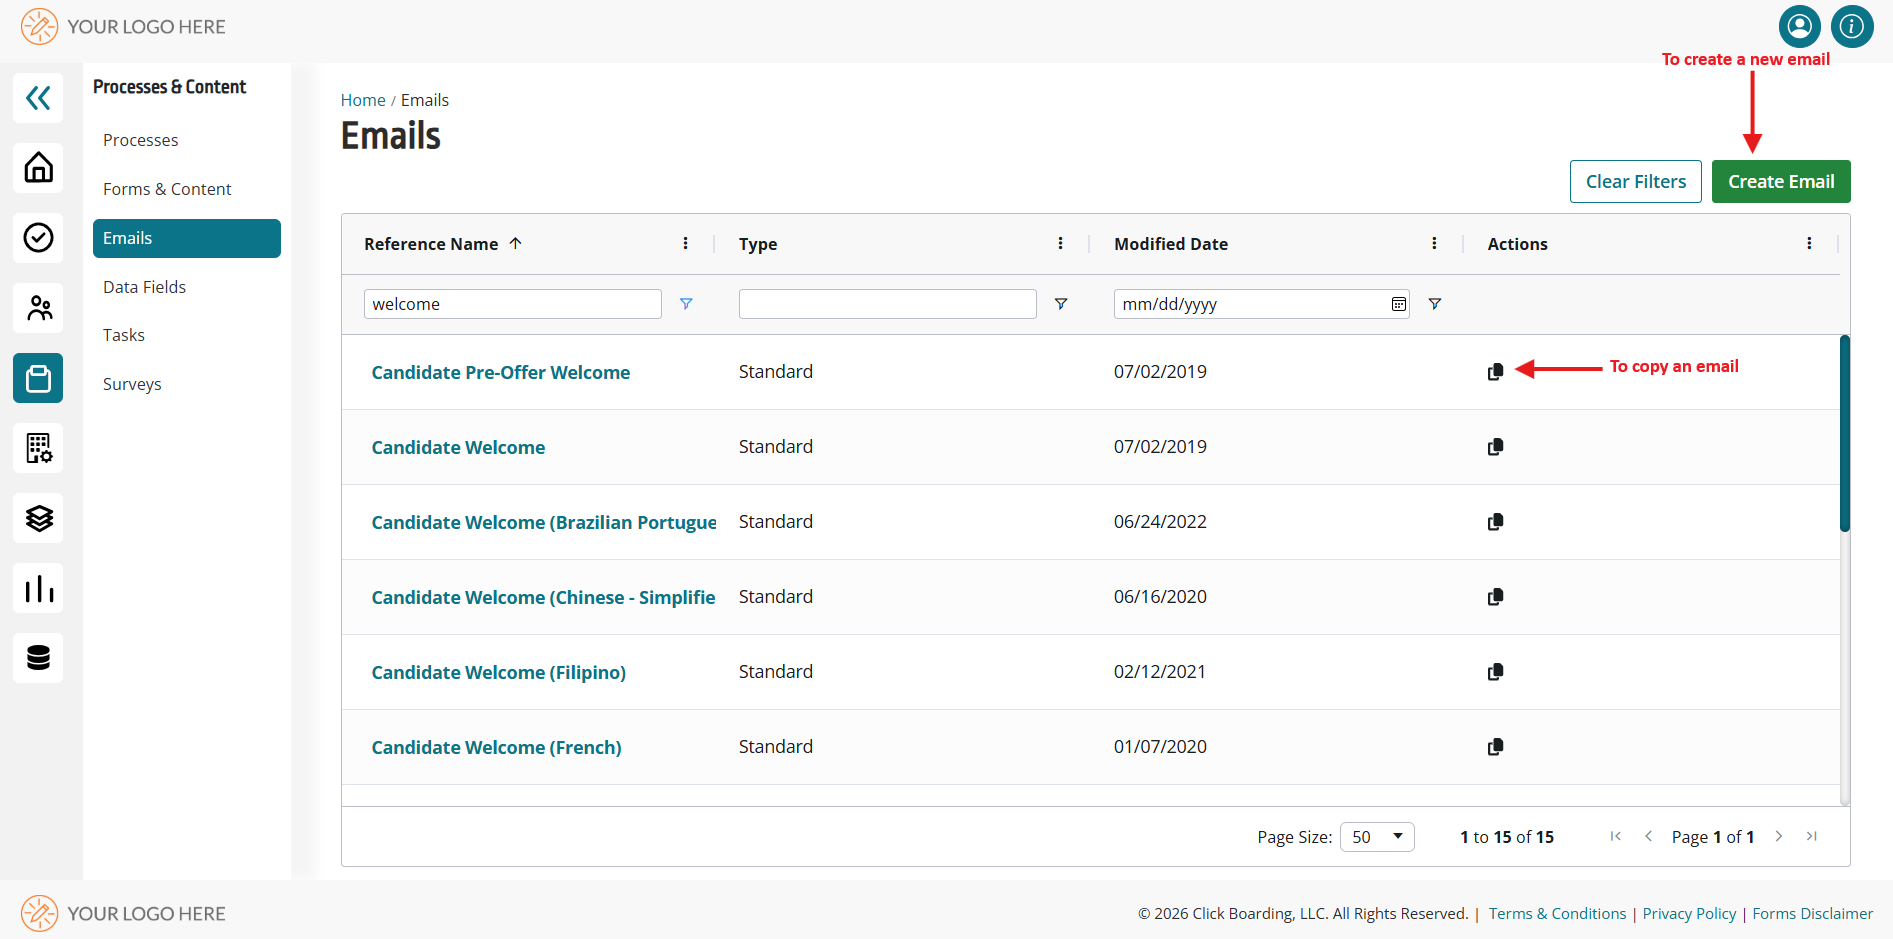
Task: Open Reference Name filter options funnel
Action: (x=686, y=304)
